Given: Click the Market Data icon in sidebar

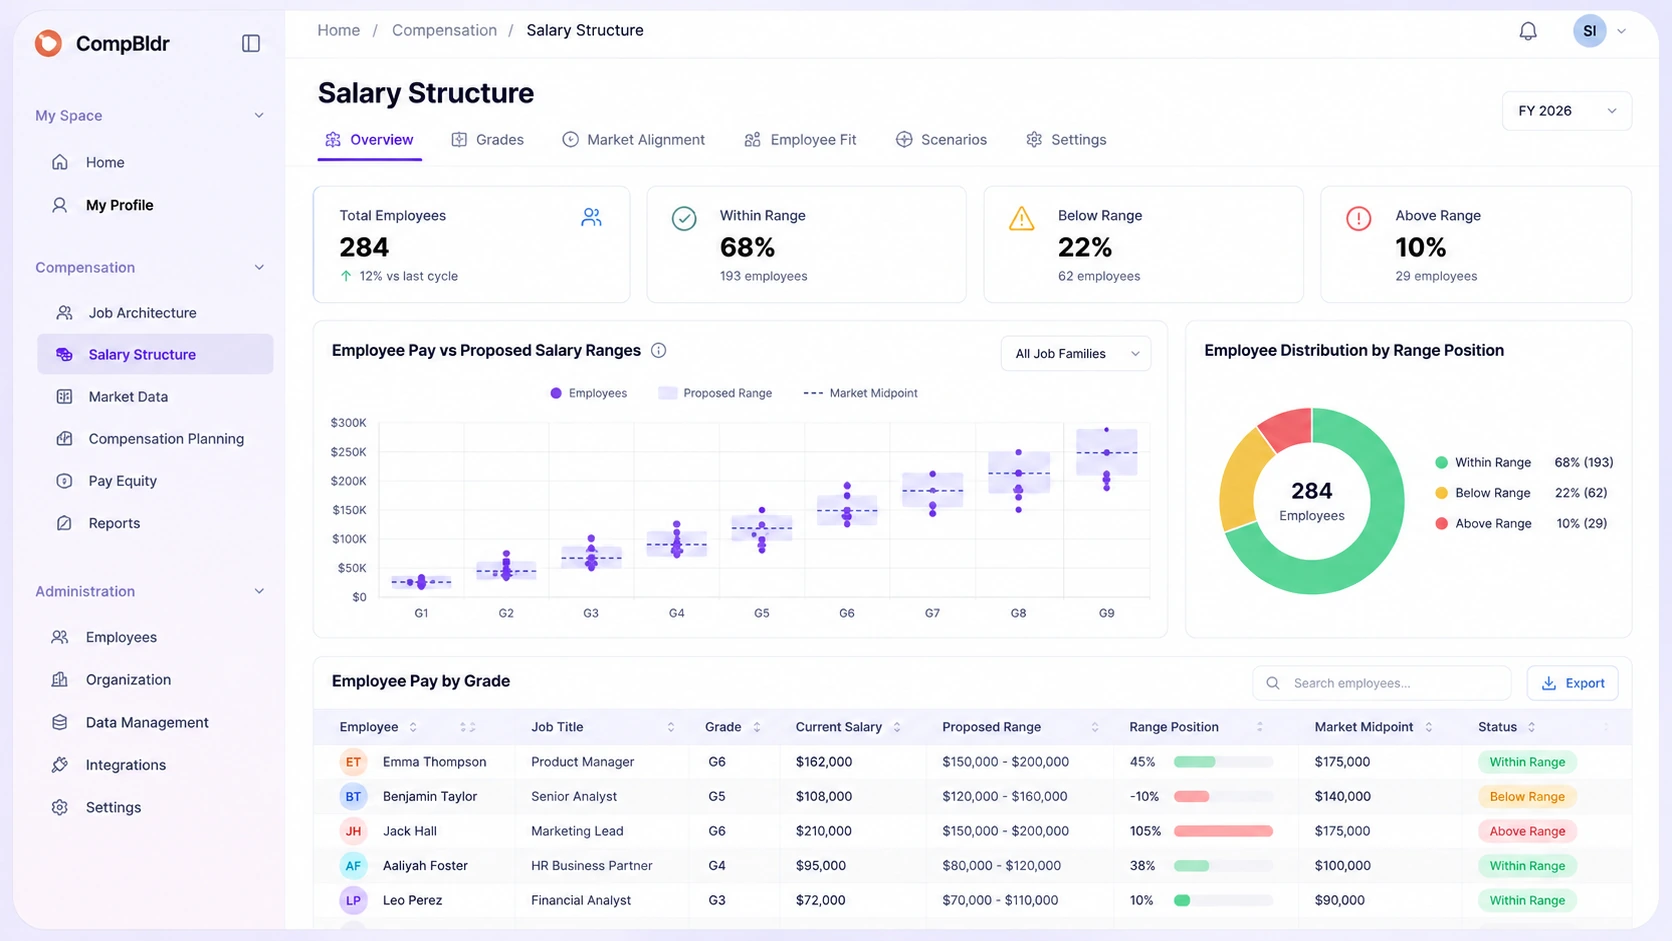Looking at the screenshot, I should (x=64, y=397).
